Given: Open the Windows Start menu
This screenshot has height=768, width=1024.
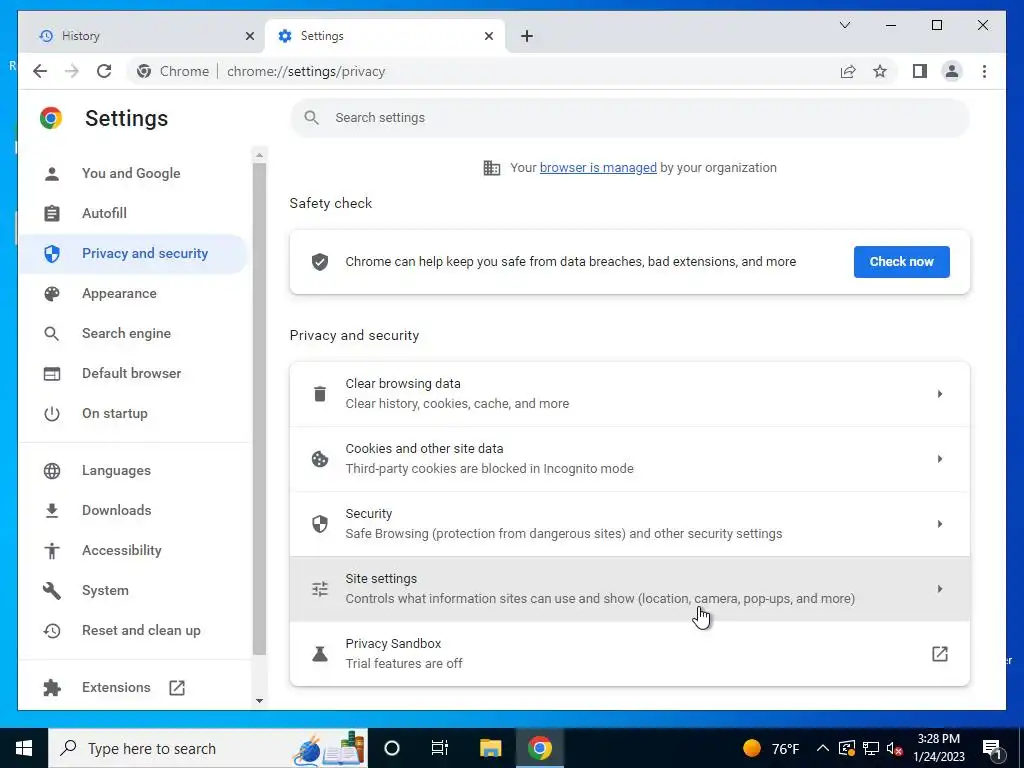Looking at the screenshot, I should tap(24, 748).
